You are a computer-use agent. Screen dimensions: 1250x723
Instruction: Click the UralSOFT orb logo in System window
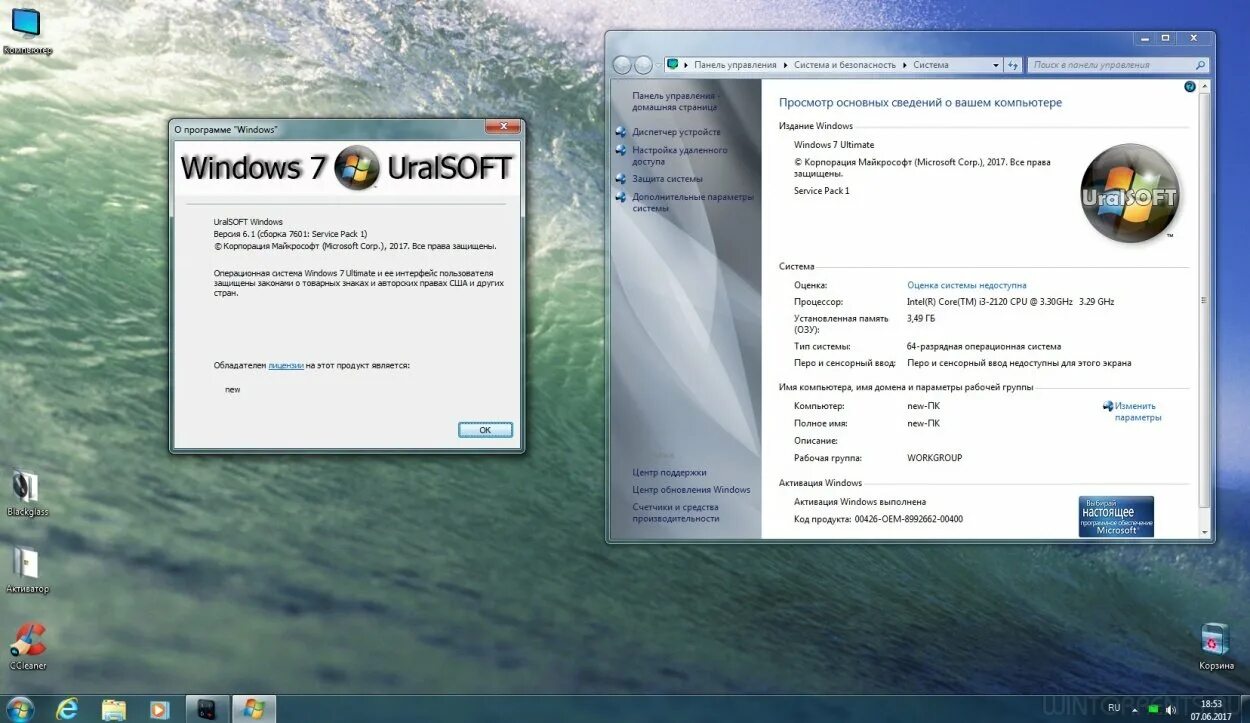click(x=1130, y=193)
